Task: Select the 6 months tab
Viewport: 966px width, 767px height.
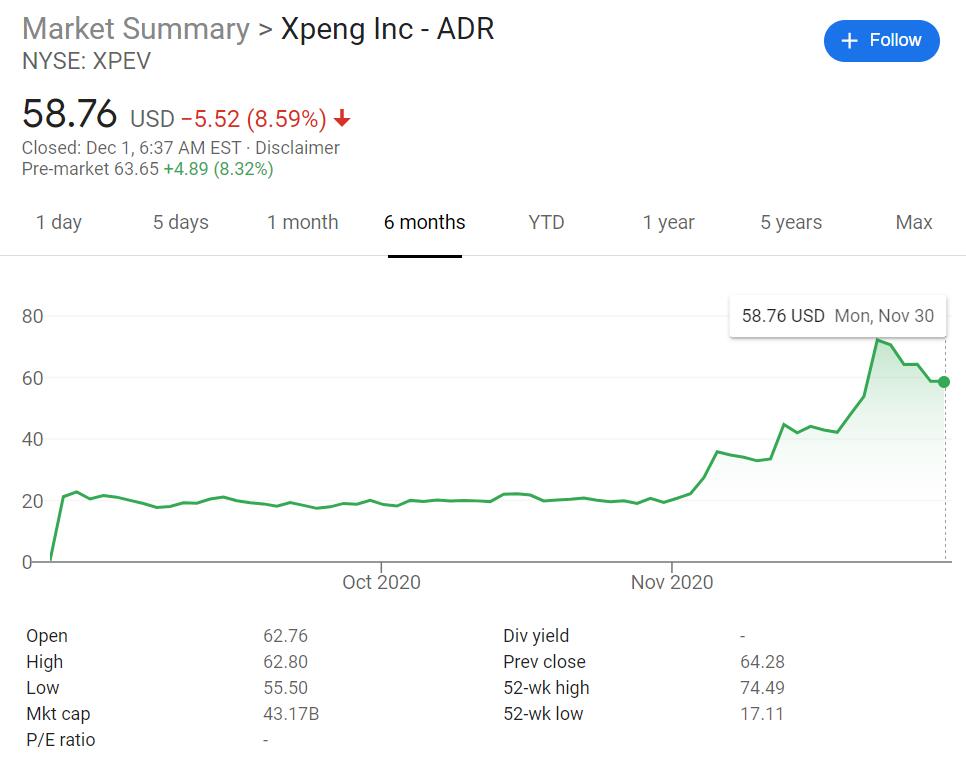Action: point(424,222)
